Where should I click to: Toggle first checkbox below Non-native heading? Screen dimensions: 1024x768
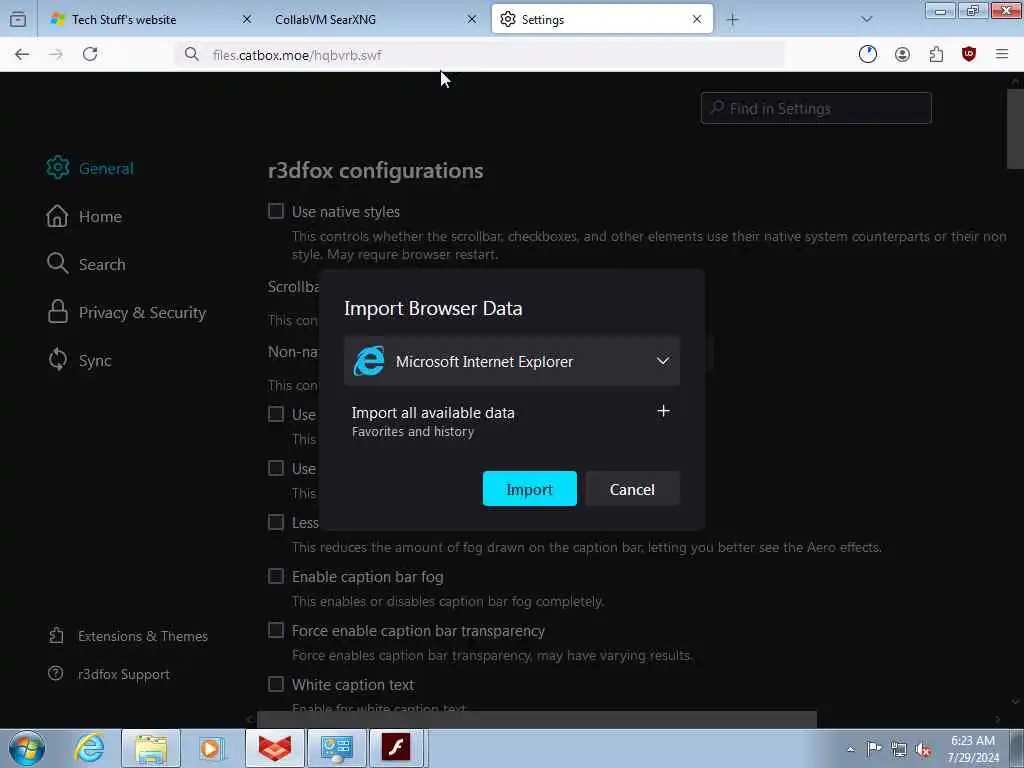click(276, 414)
